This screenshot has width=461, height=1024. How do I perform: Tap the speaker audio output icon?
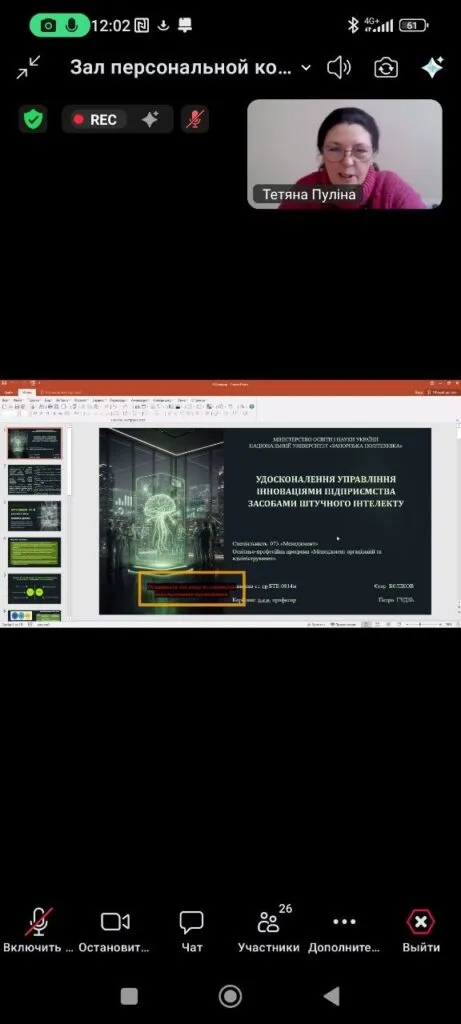339,67
